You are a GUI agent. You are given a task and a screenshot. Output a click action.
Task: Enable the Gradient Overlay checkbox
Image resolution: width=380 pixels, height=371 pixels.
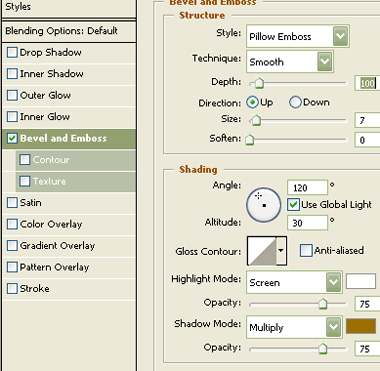(x=12, y=246)
